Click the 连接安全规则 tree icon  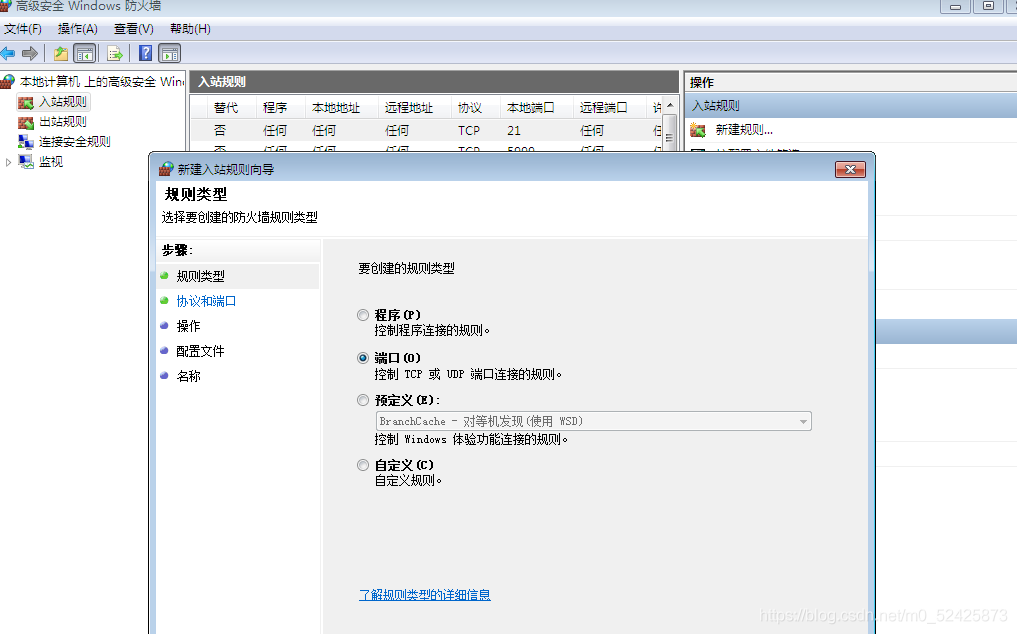coord(26,141)
